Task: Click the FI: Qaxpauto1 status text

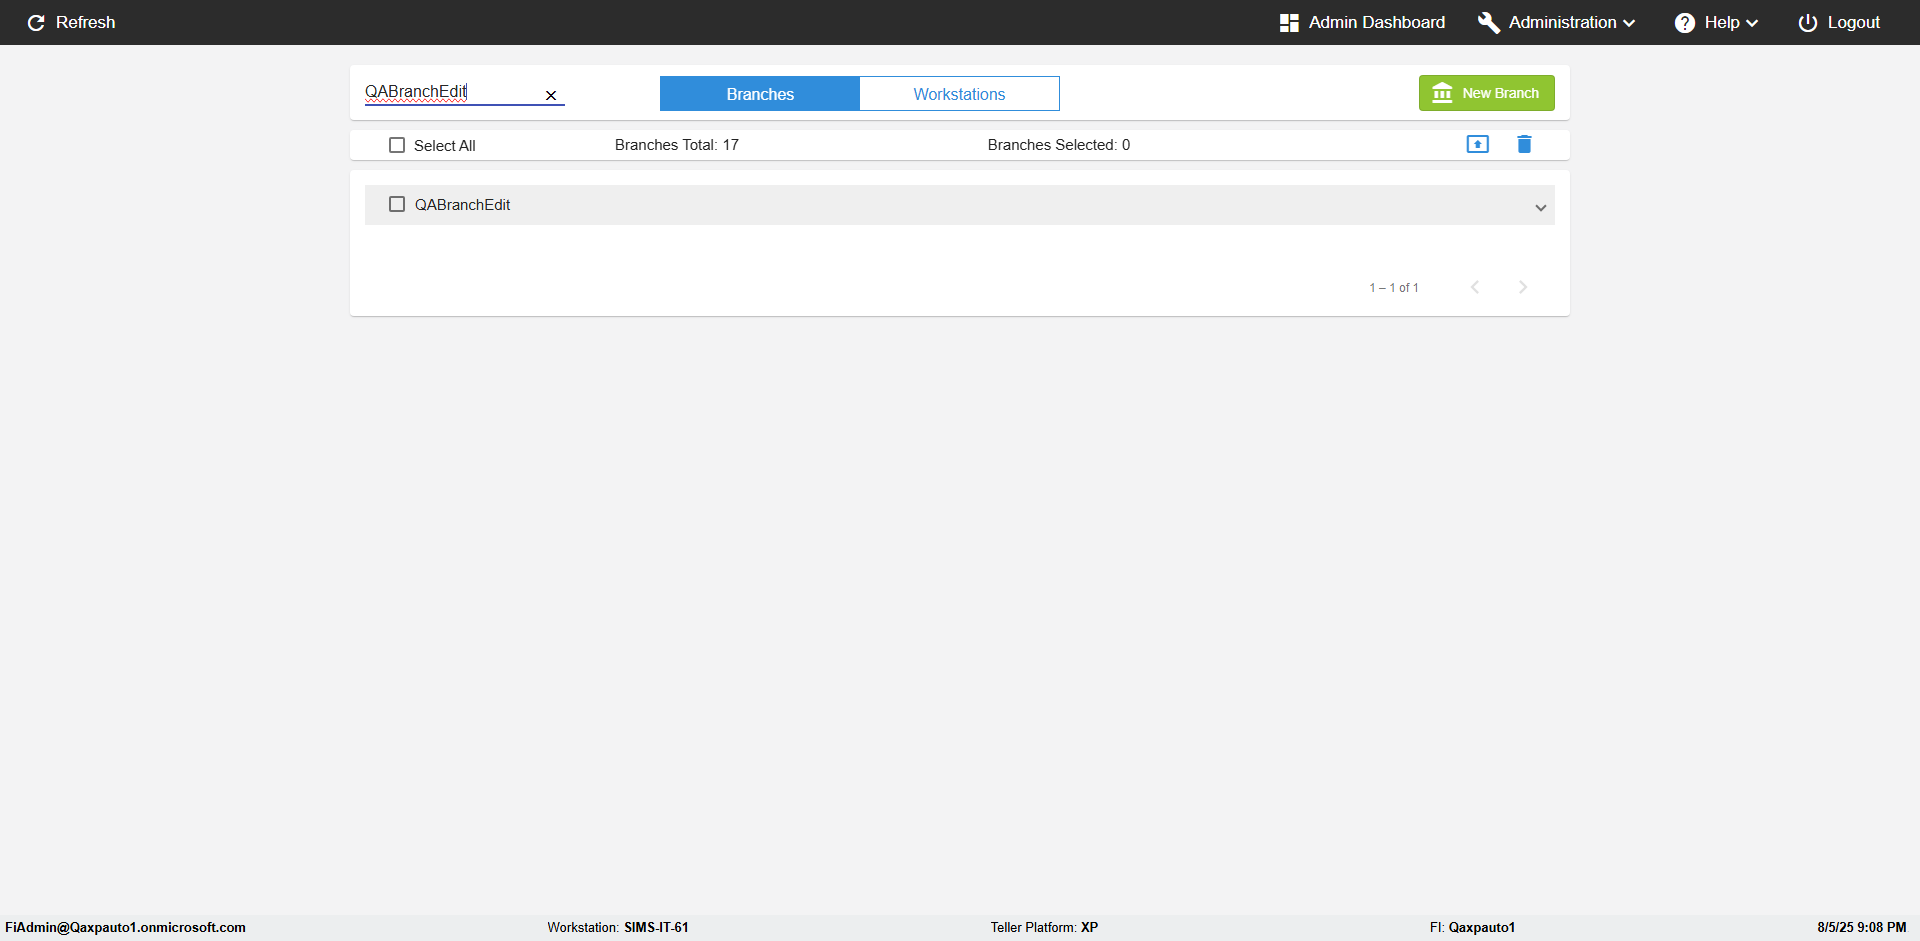Action: [1472, 927]
